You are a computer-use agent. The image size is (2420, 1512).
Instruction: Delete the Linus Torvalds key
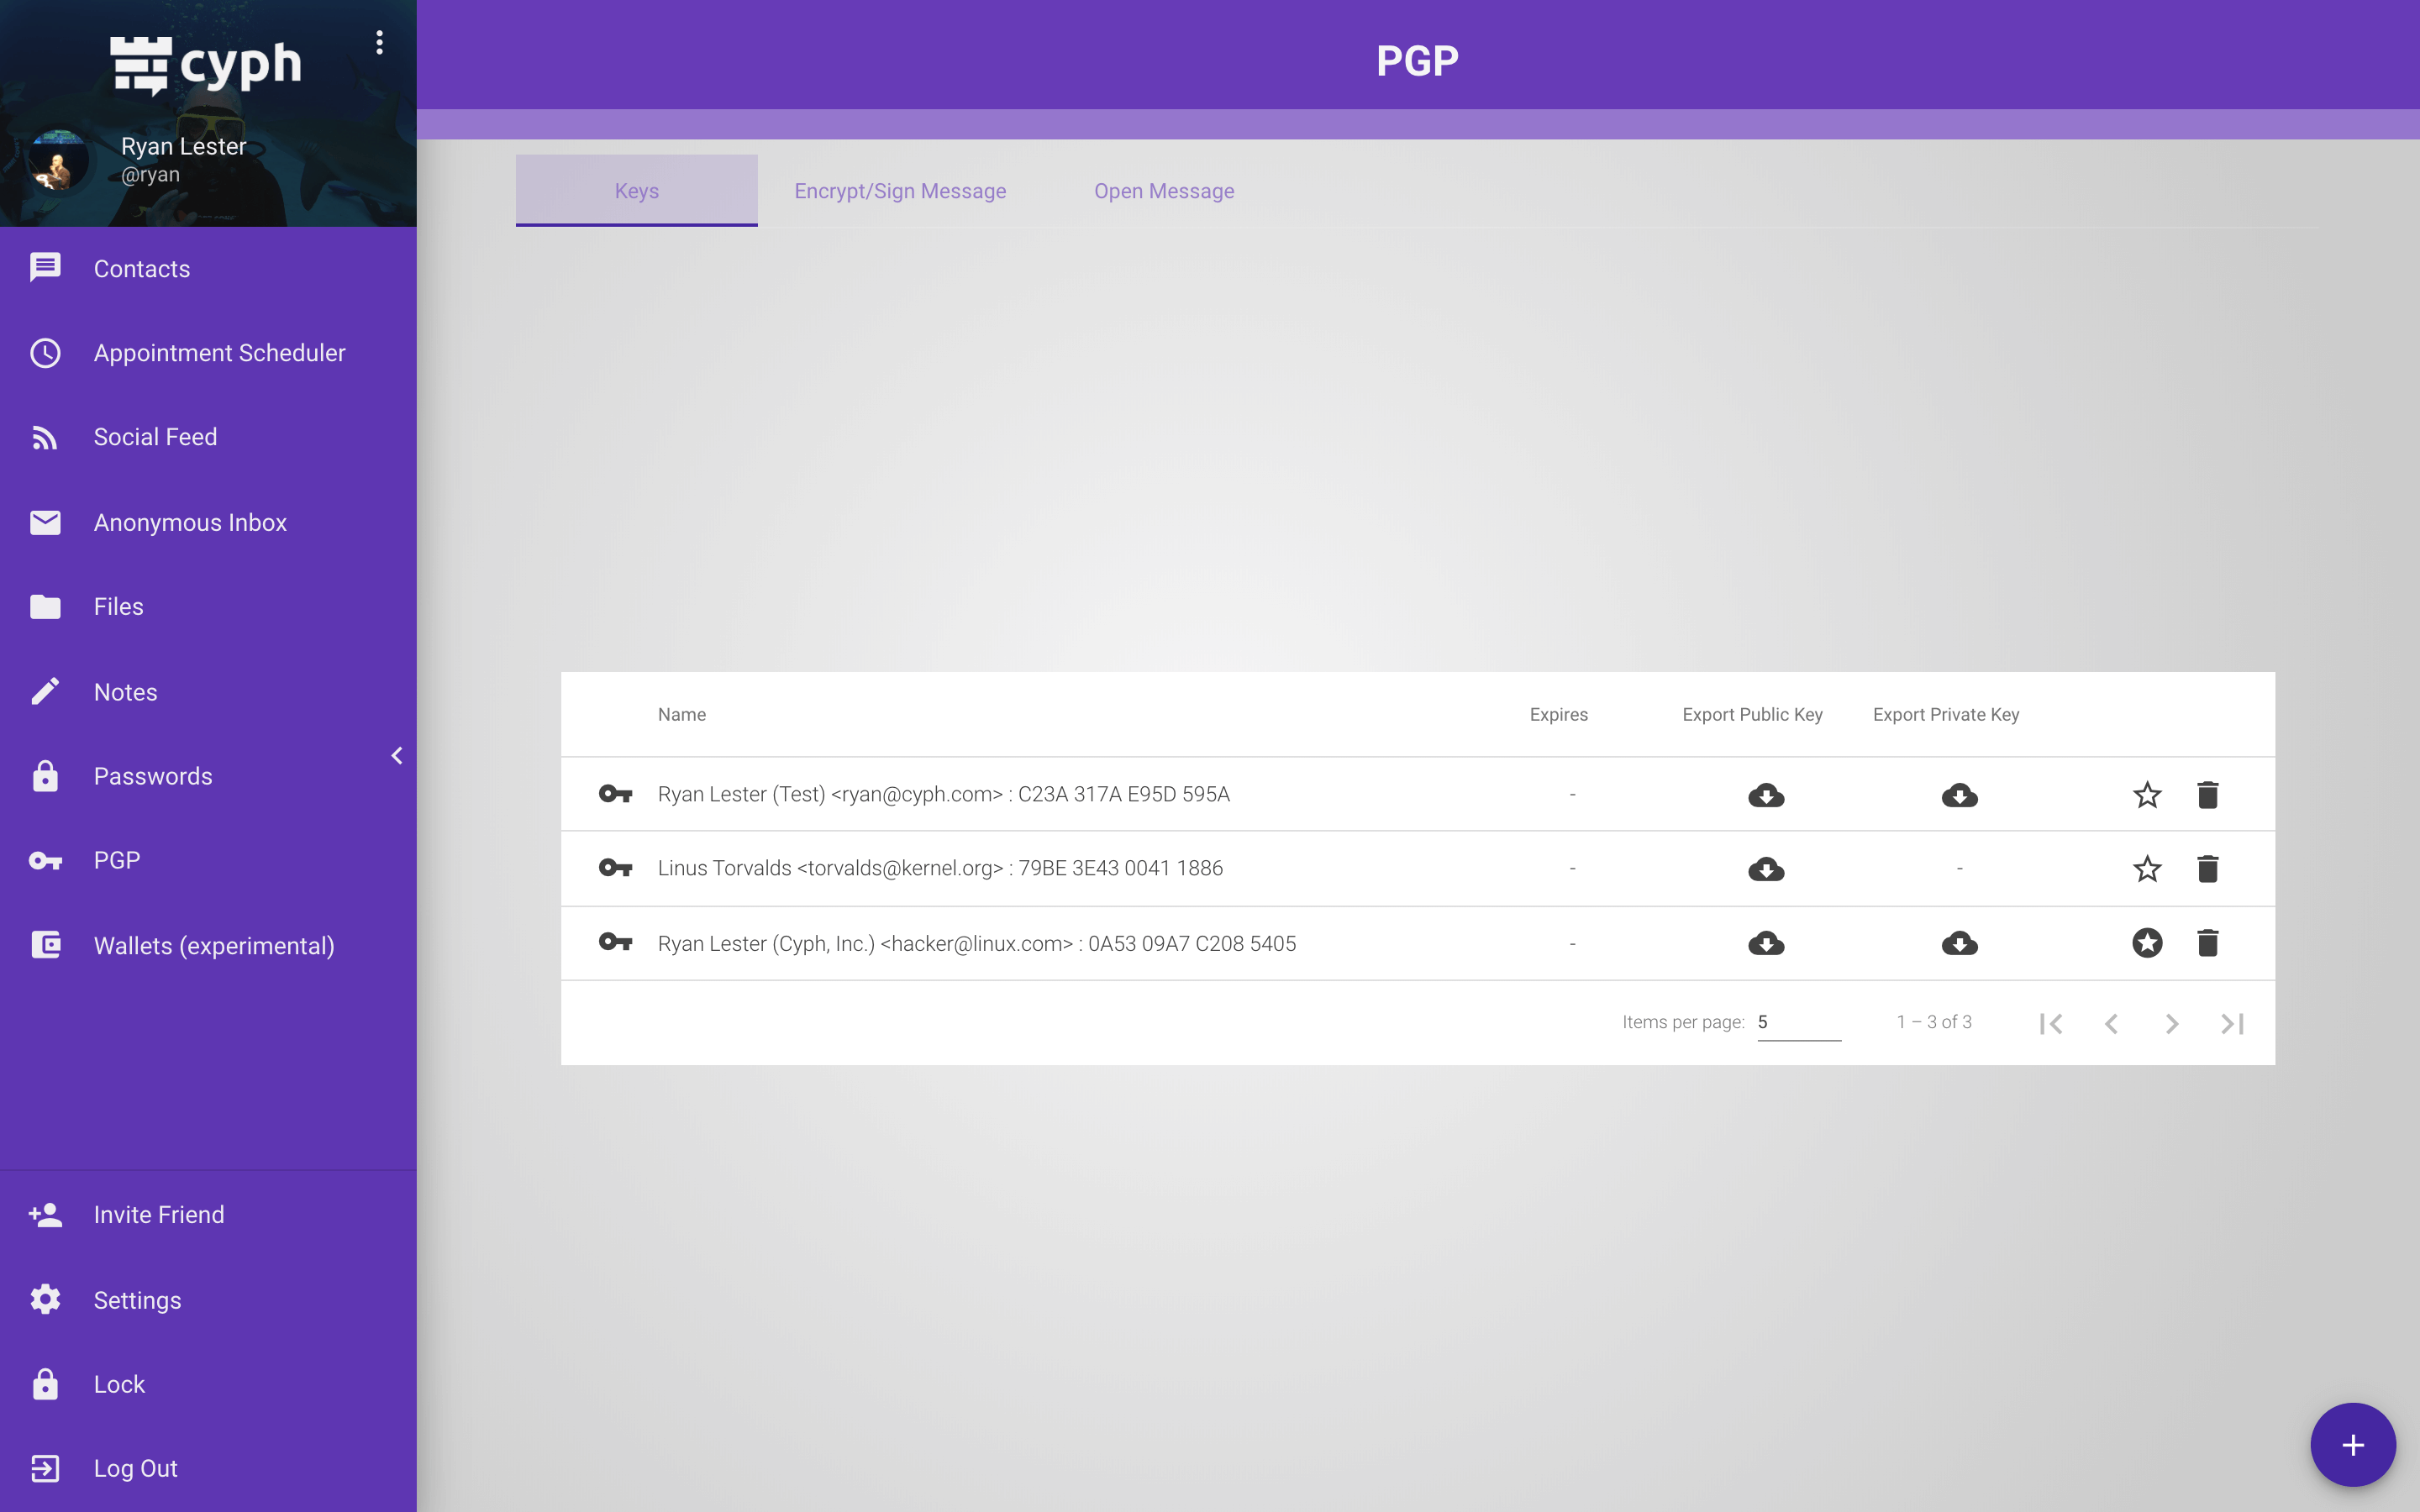pyautogui.click(x=2209, y=868)
